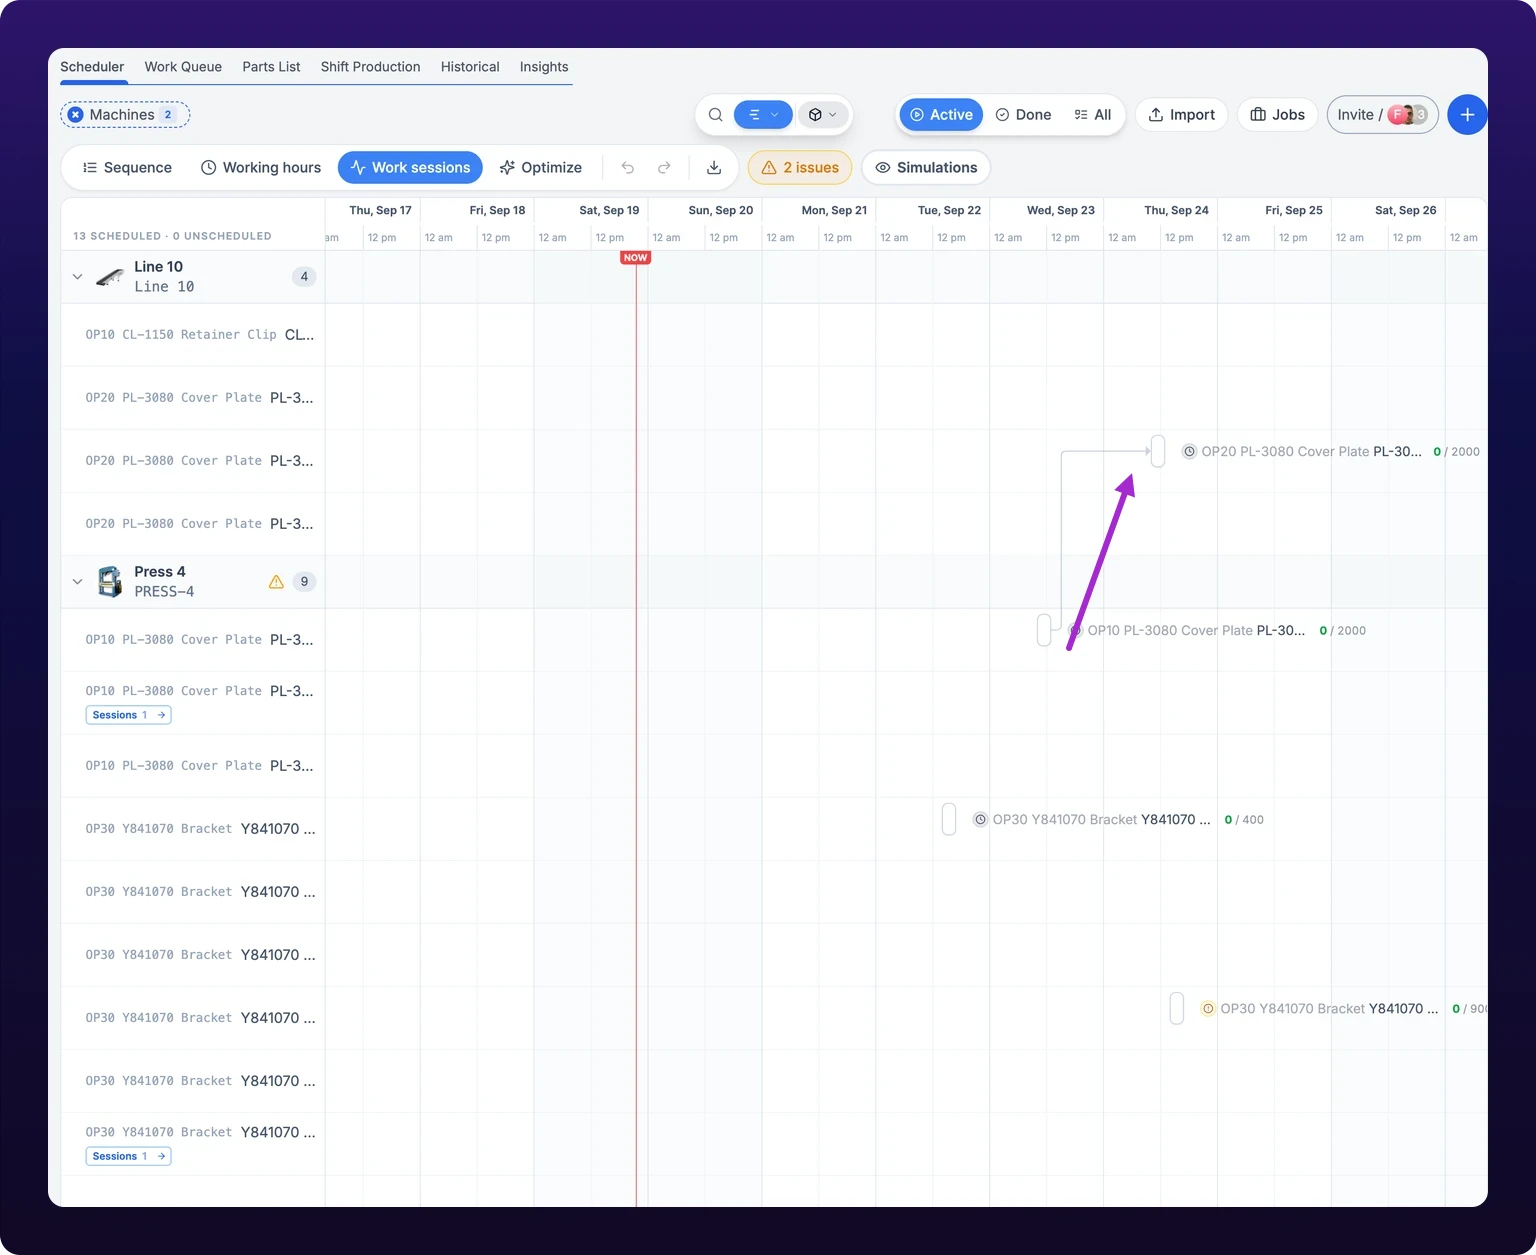The width and height of the screenshot is (1536, 1255).
Task: Switch to Sequence view
Action: tap(127, 167)
